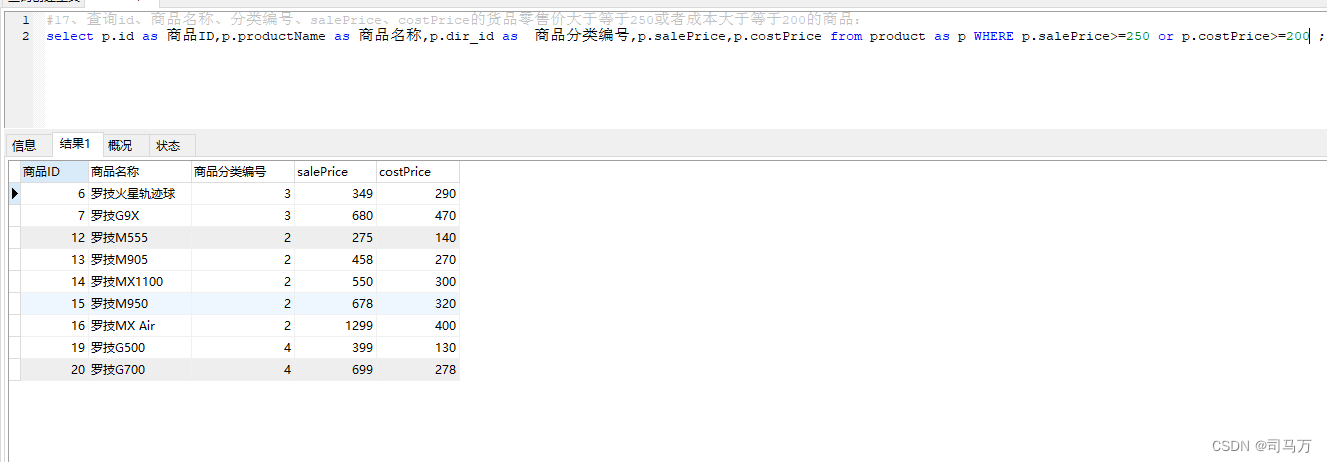Click costPrice value 290
This screenshot has width=1327, height=462.
coord(418,194)
